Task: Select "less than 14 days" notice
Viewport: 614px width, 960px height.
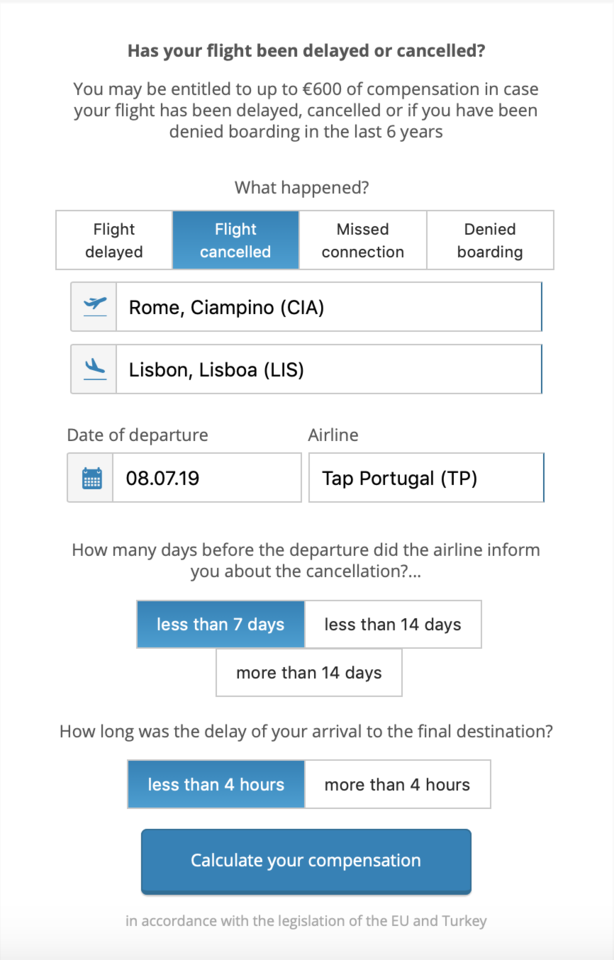Action: pyautogui.click(x=393, y=624)
